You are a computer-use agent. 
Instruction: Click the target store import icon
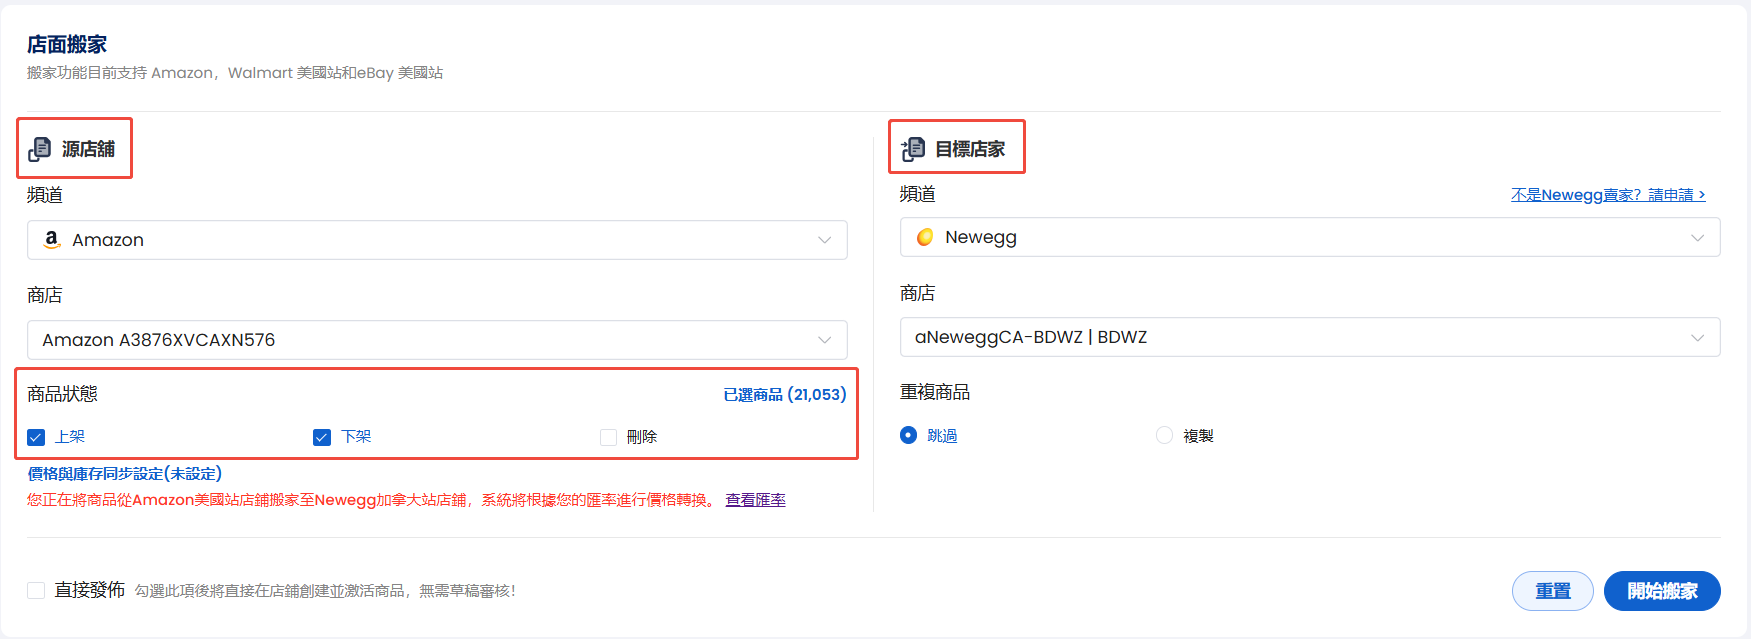[x=913, y=149]
